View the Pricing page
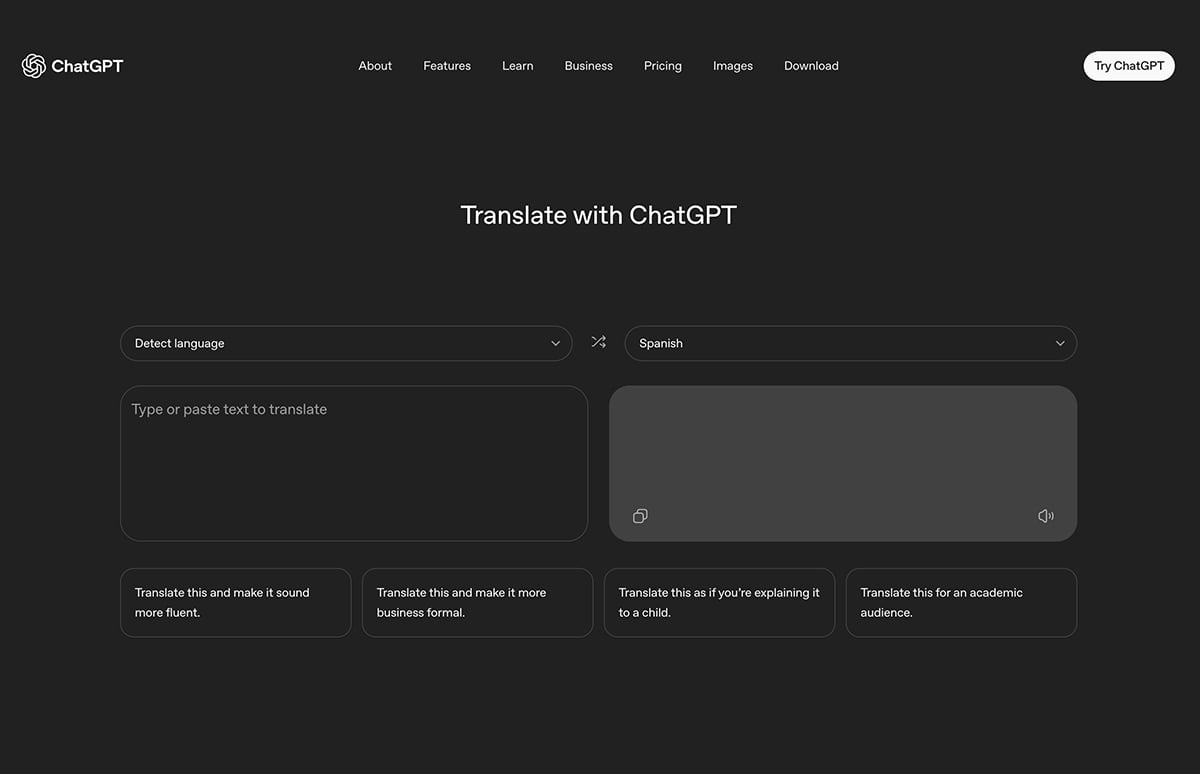Screen dimensions: 1200x774 tap(663, 66)
